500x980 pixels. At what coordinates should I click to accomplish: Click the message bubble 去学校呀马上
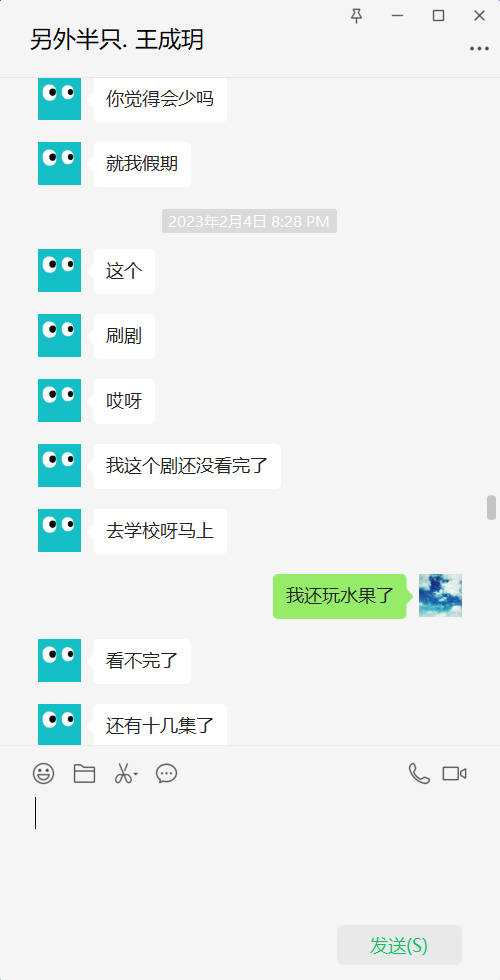(x=160, y=531)
